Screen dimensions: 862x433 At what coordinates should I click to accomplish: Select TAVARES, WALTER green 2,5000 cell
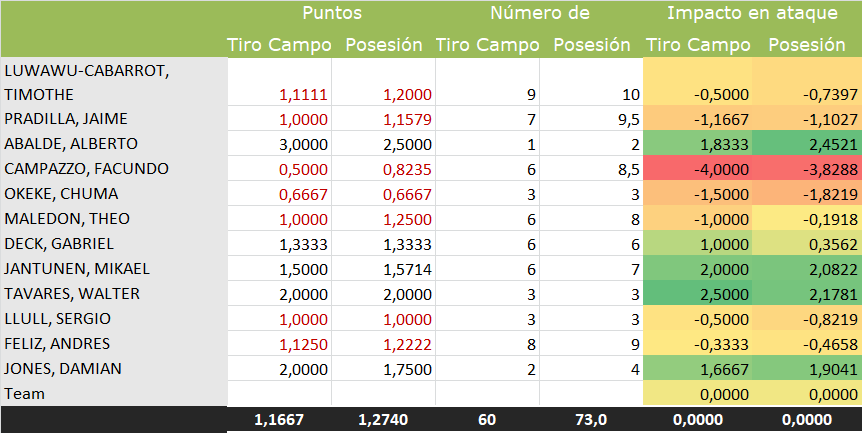click(698, 294)
